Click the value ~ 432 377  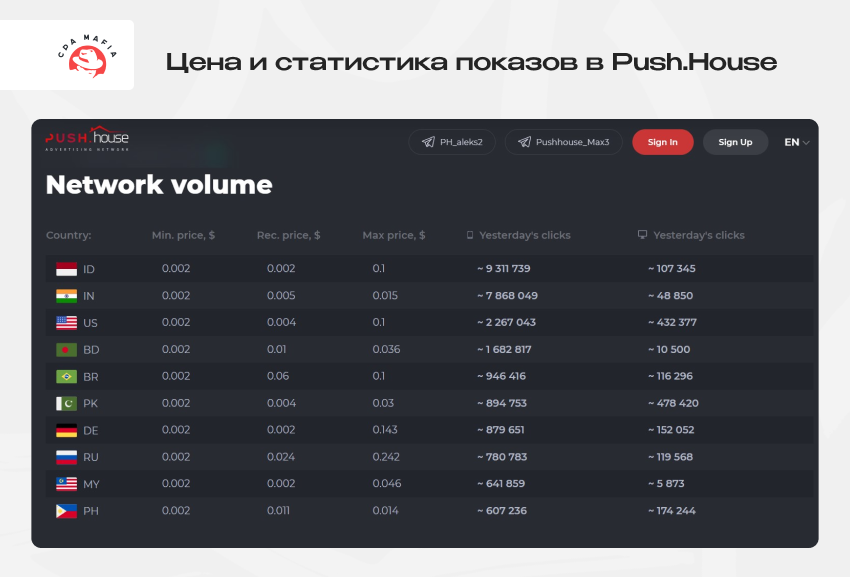point(672,322)
